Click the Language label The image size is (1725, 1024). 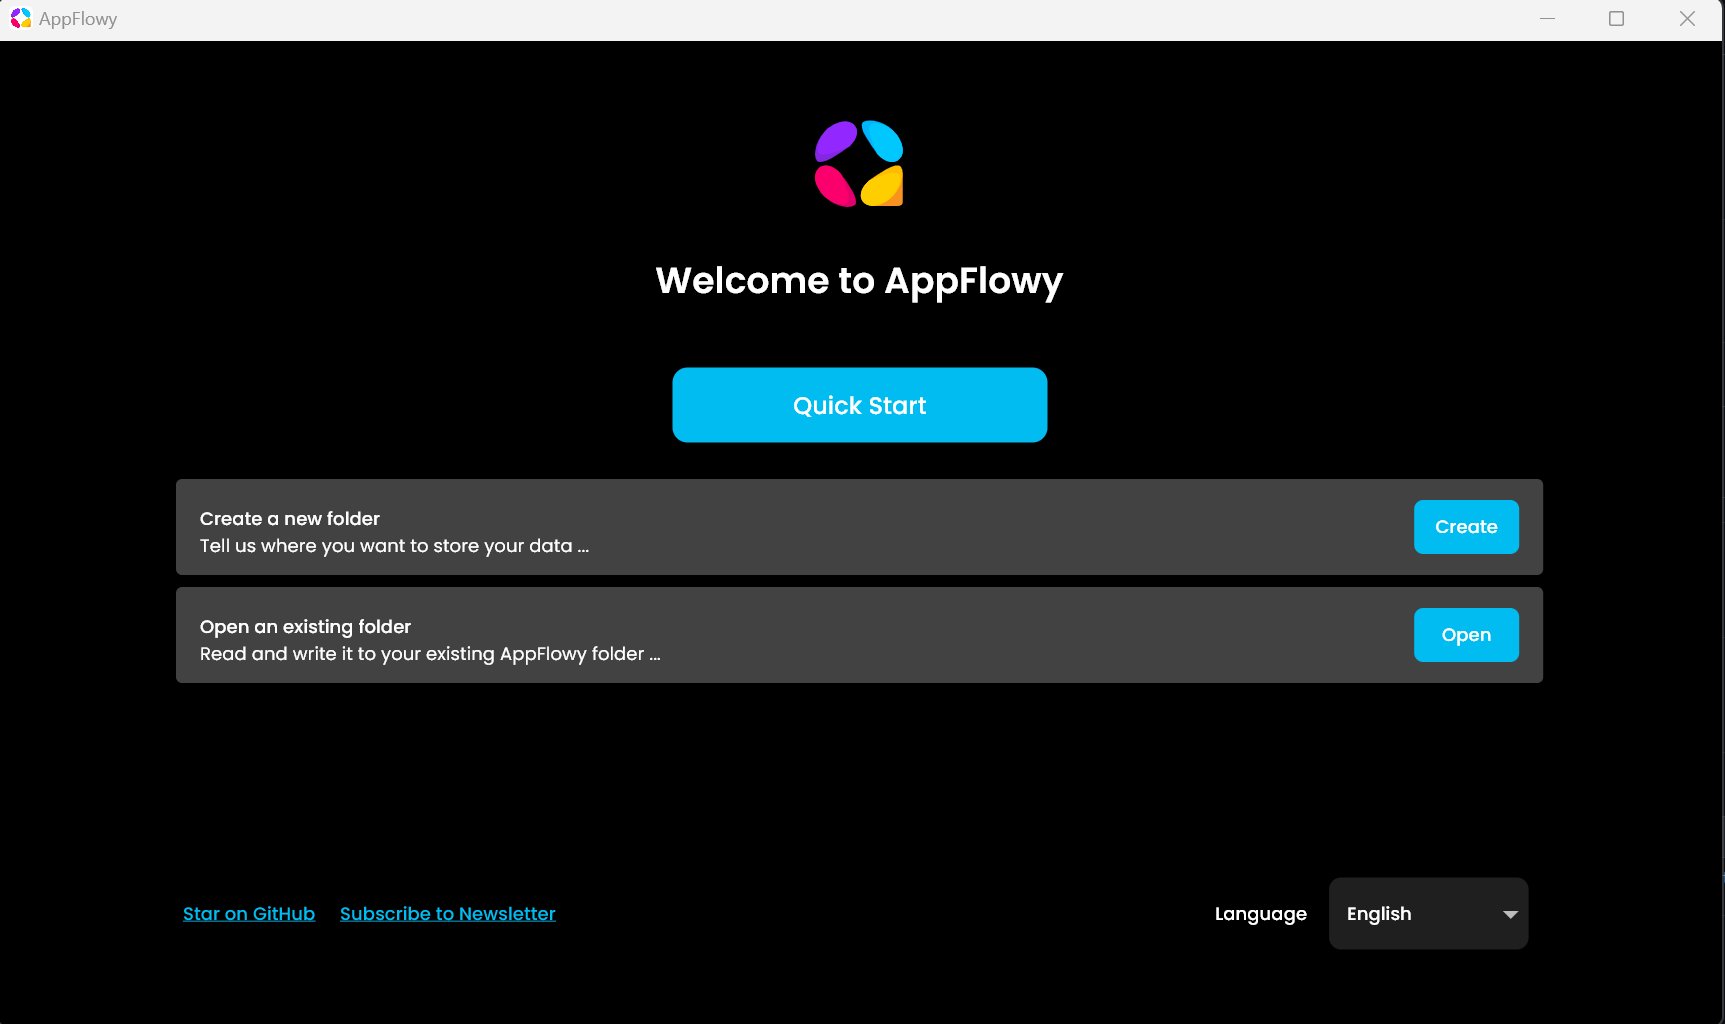point(1260,914)
